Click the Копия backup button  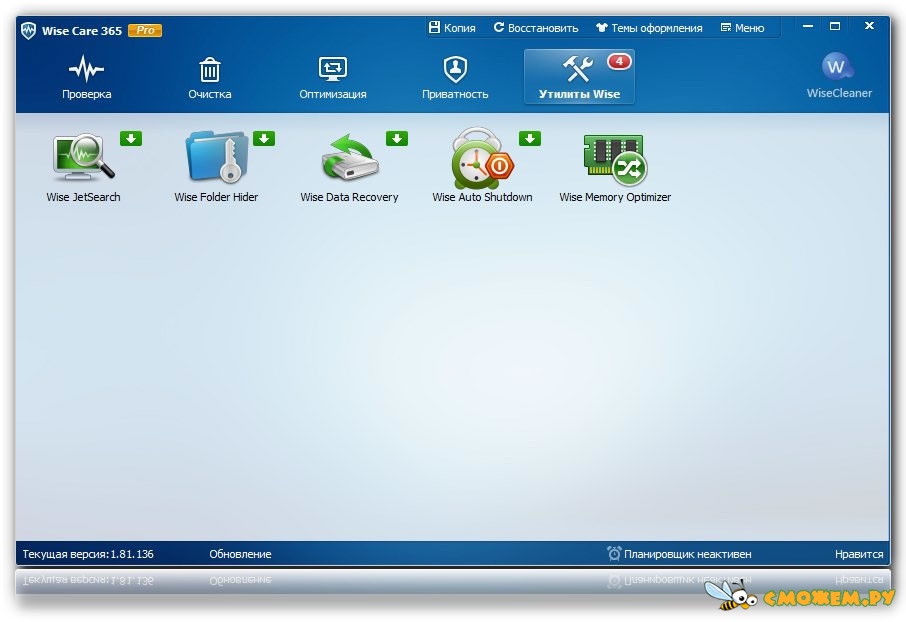452,28
